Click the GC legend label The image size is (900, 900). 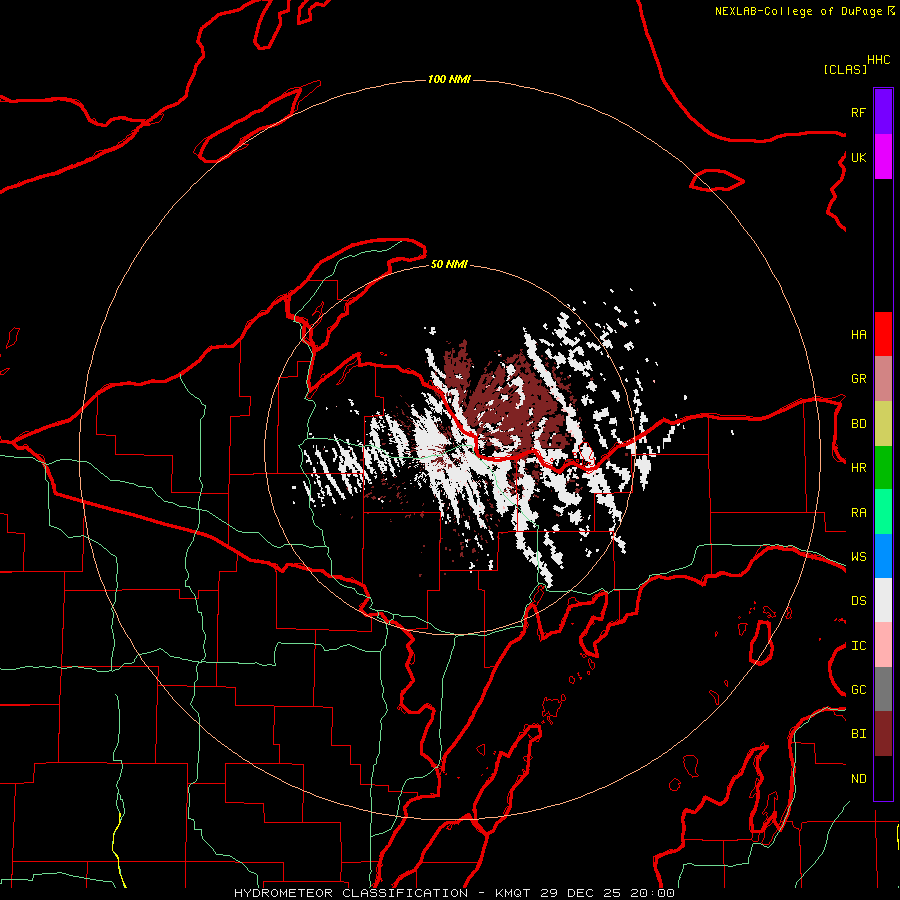pos(858,690)
